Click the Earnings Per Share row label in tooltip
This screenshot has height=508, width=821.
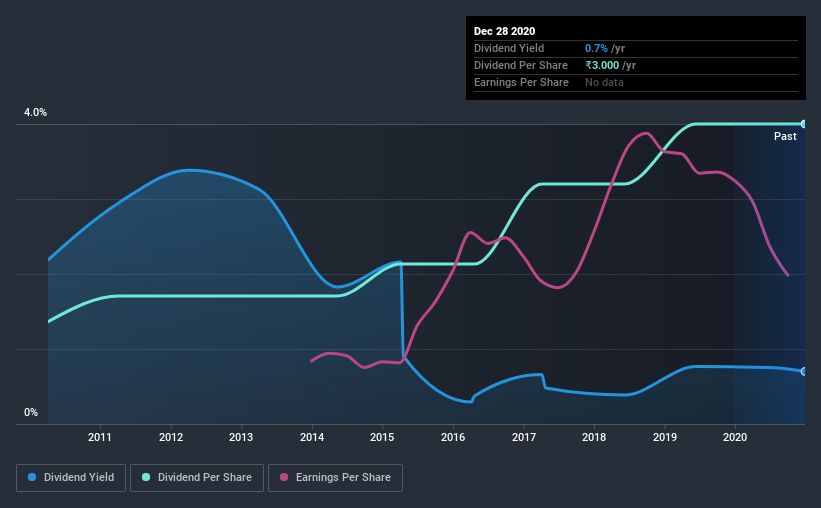tap(521, 82)
